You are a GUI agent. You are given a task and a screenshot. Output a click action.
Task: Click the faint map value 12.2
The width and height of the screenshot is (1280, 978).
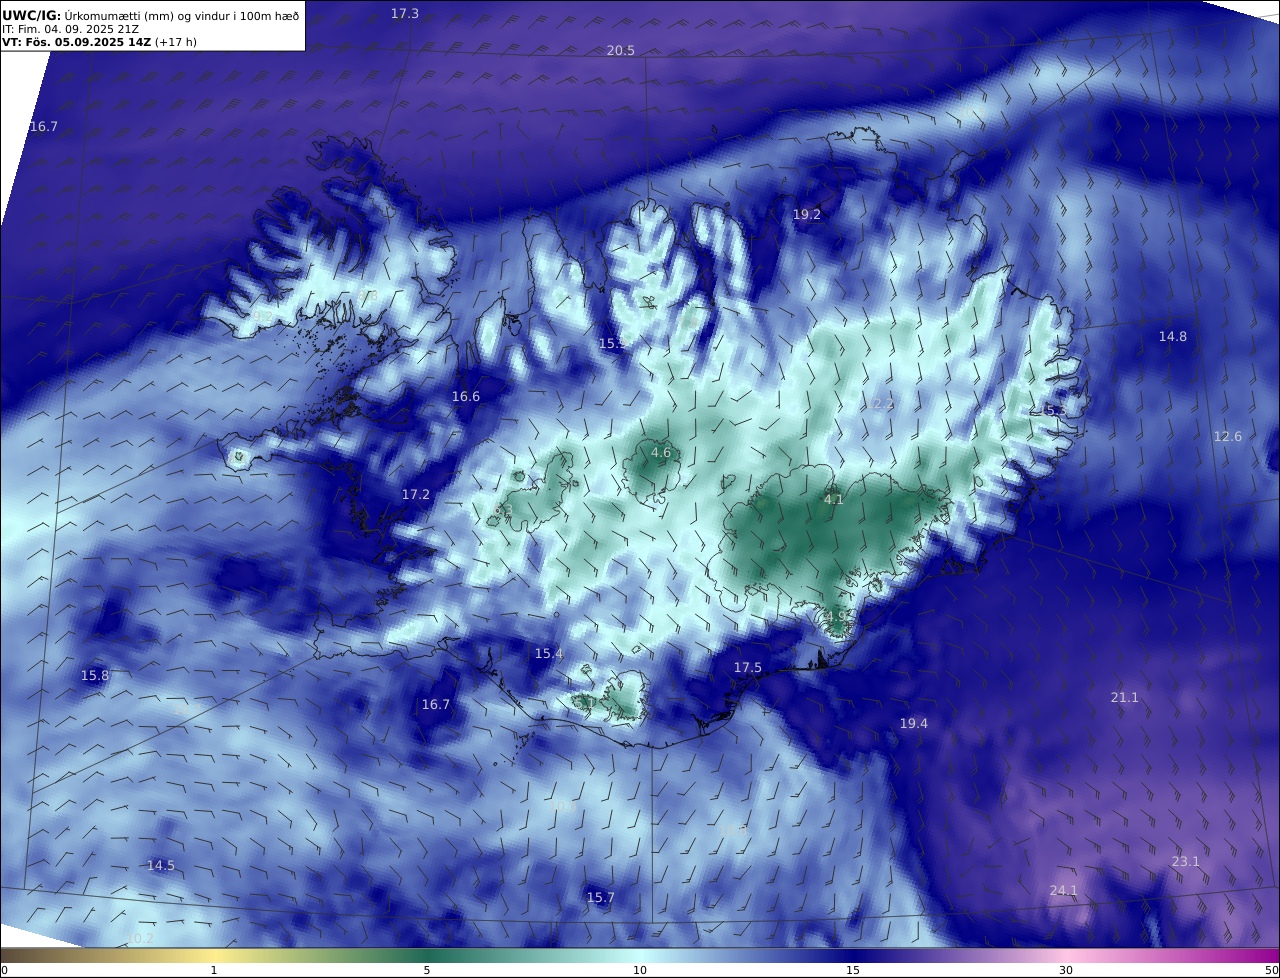click(878, 404)
